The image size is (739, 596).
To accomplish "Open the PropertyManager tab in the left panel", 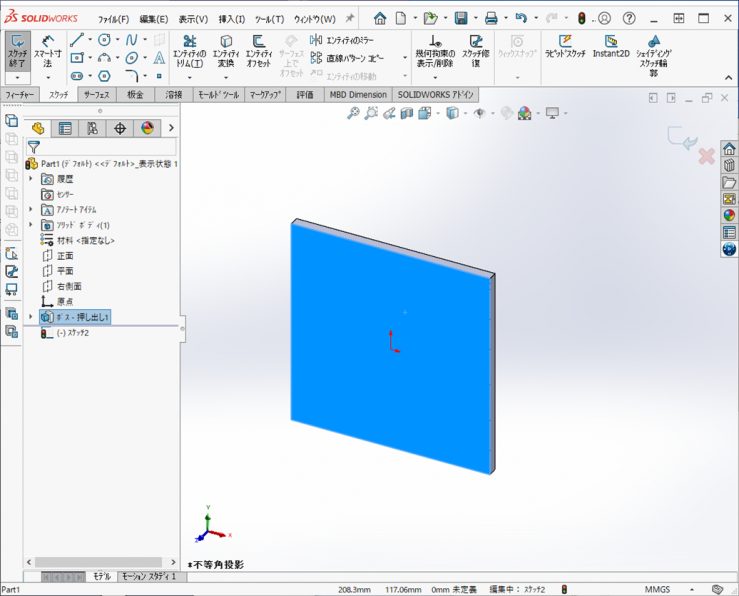I will coord(65,128).
